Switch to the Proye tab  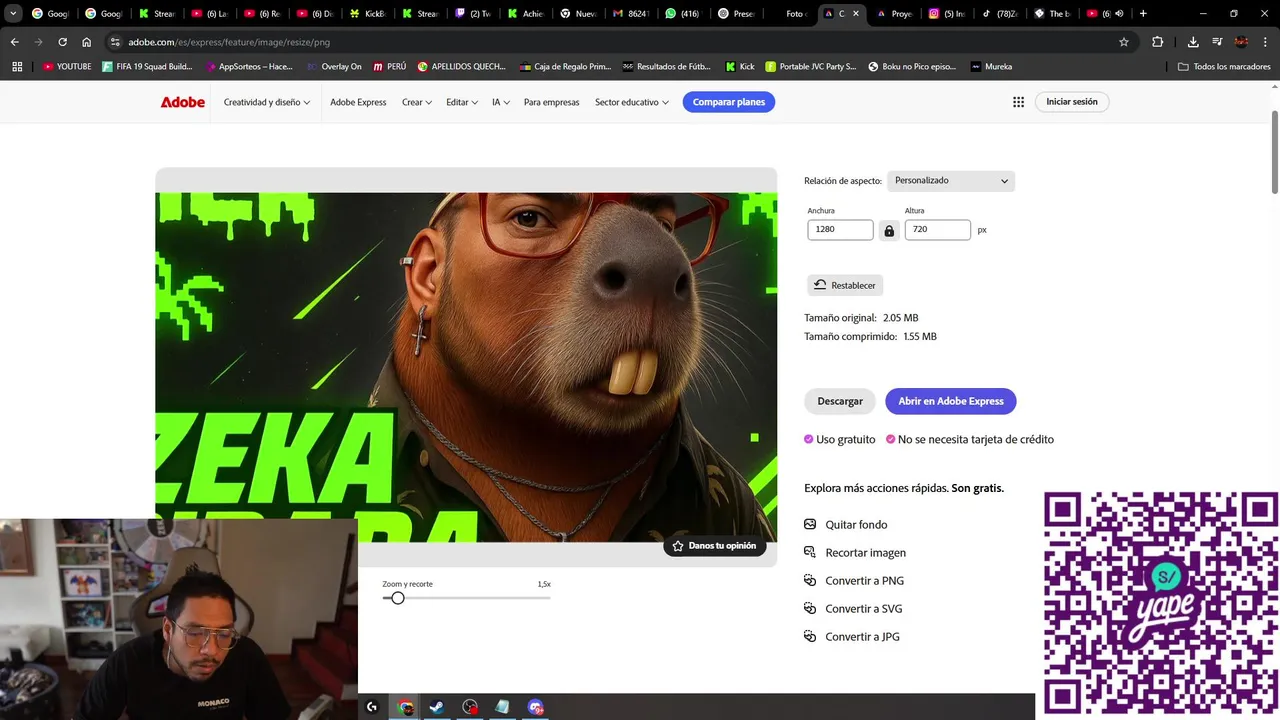point(893,14)
